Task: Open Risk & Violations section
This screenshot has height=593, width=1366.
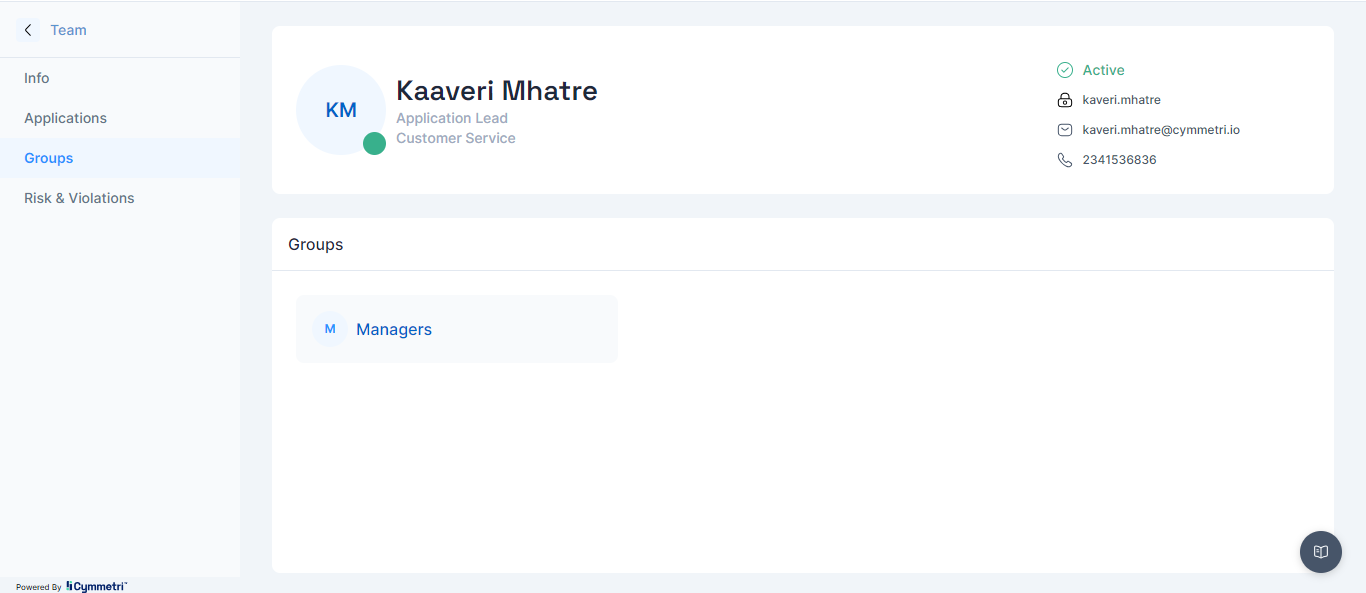Action: coord(79,198)
